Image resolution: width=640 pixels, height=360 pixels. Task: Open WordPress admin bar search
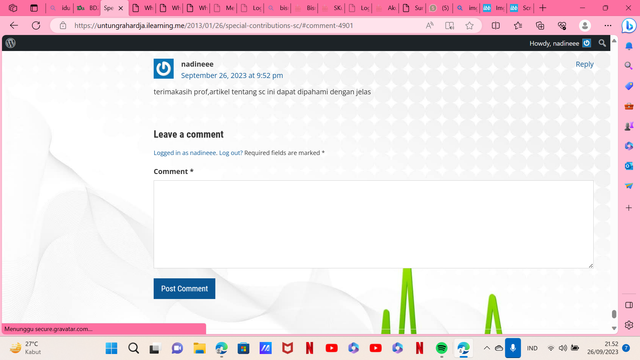click(x=602, y=43)
